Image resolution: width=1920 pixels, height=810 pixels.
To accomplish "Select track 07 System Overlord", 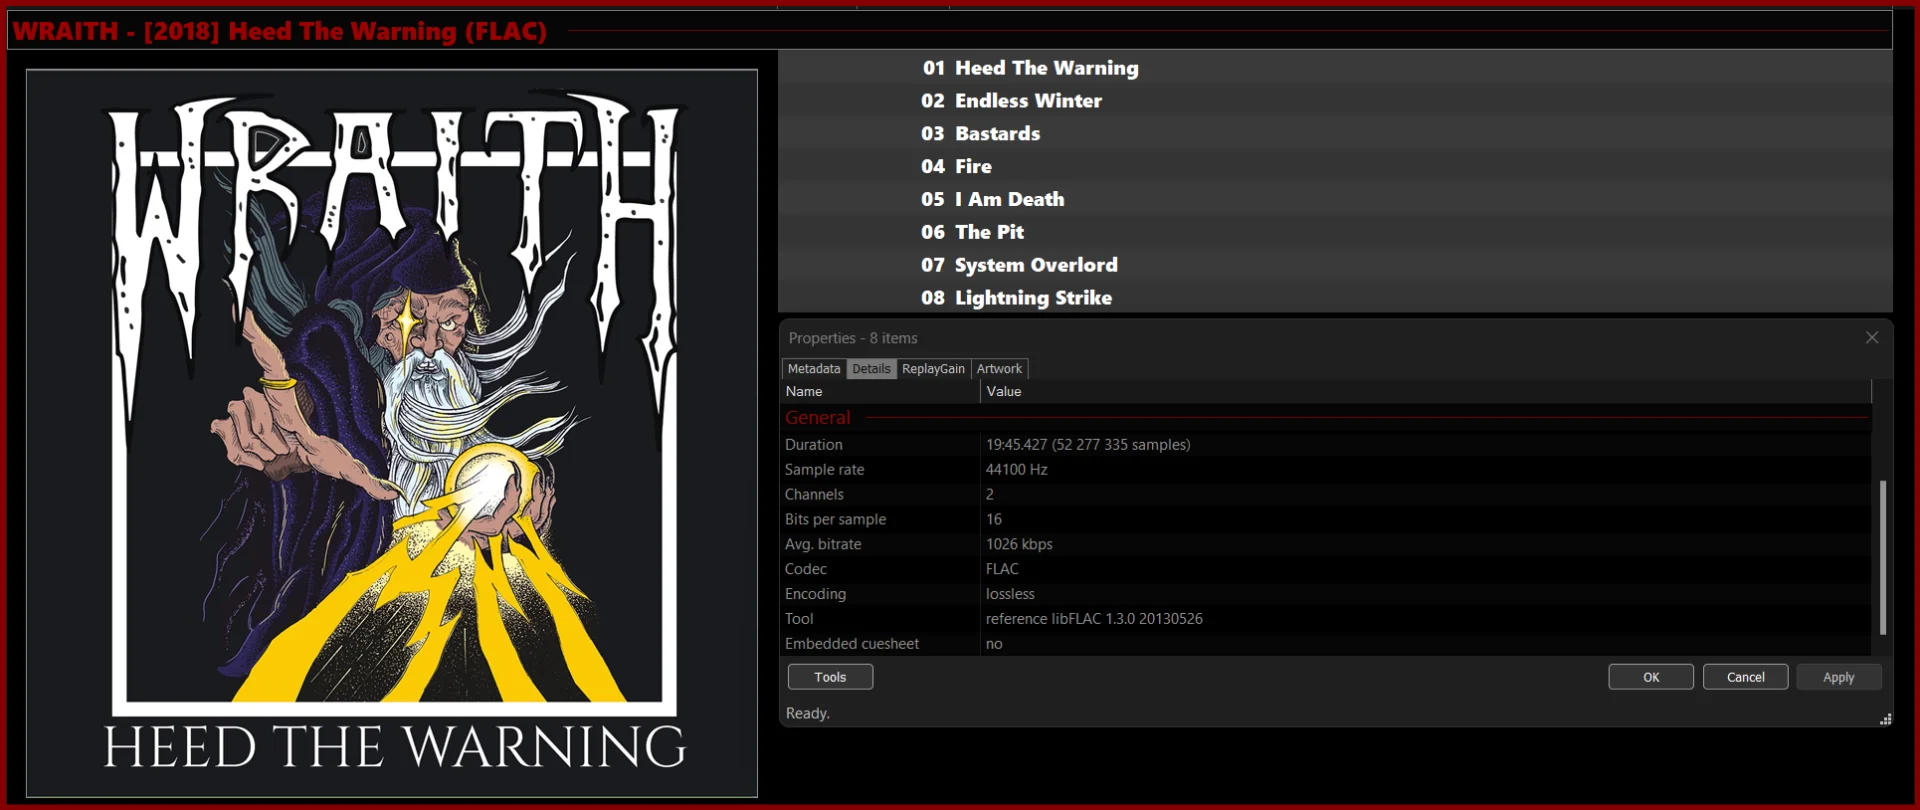I will tap(1335, 265).
